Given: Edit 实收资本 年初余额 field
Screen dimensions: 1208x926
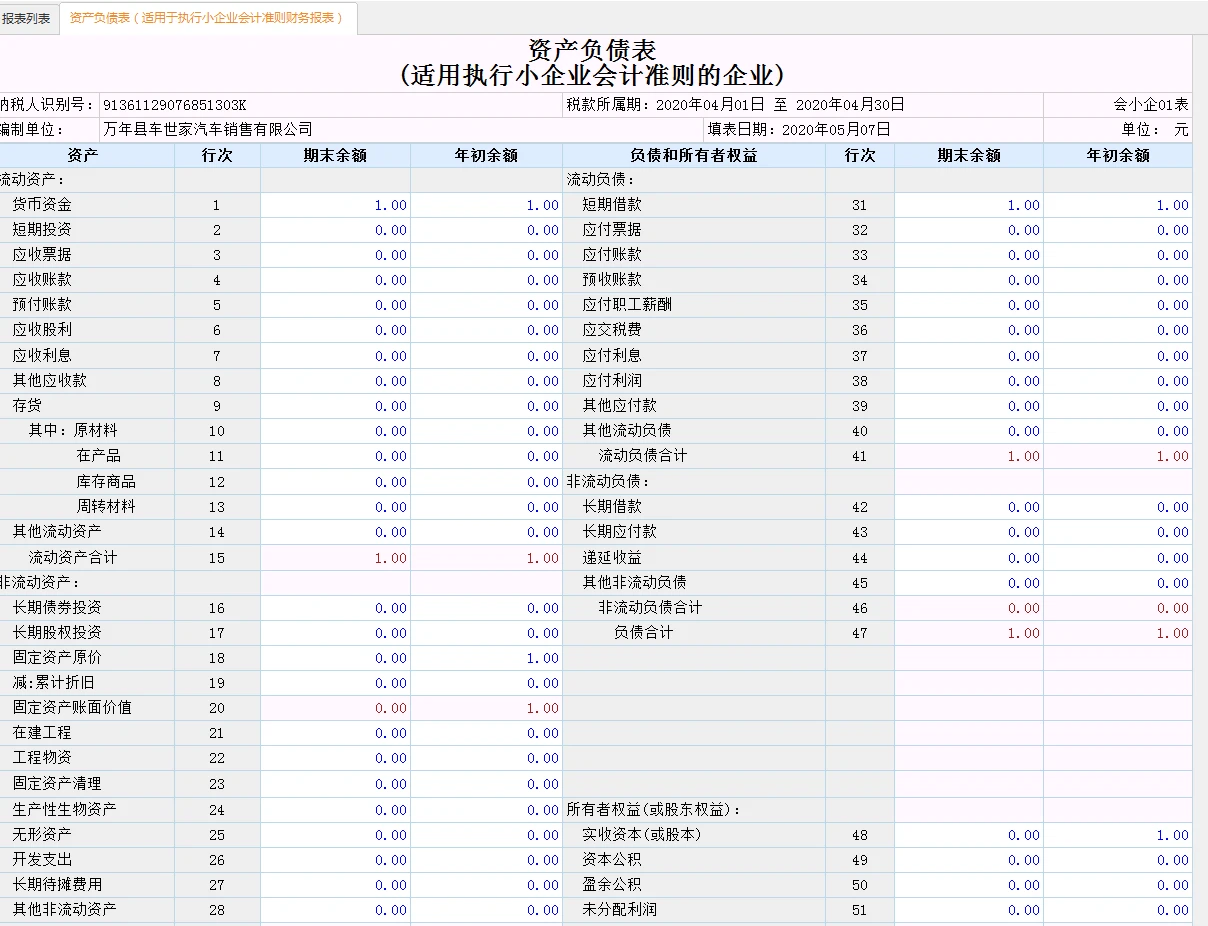Looking at the screenshot, I should coord(1118,835).
